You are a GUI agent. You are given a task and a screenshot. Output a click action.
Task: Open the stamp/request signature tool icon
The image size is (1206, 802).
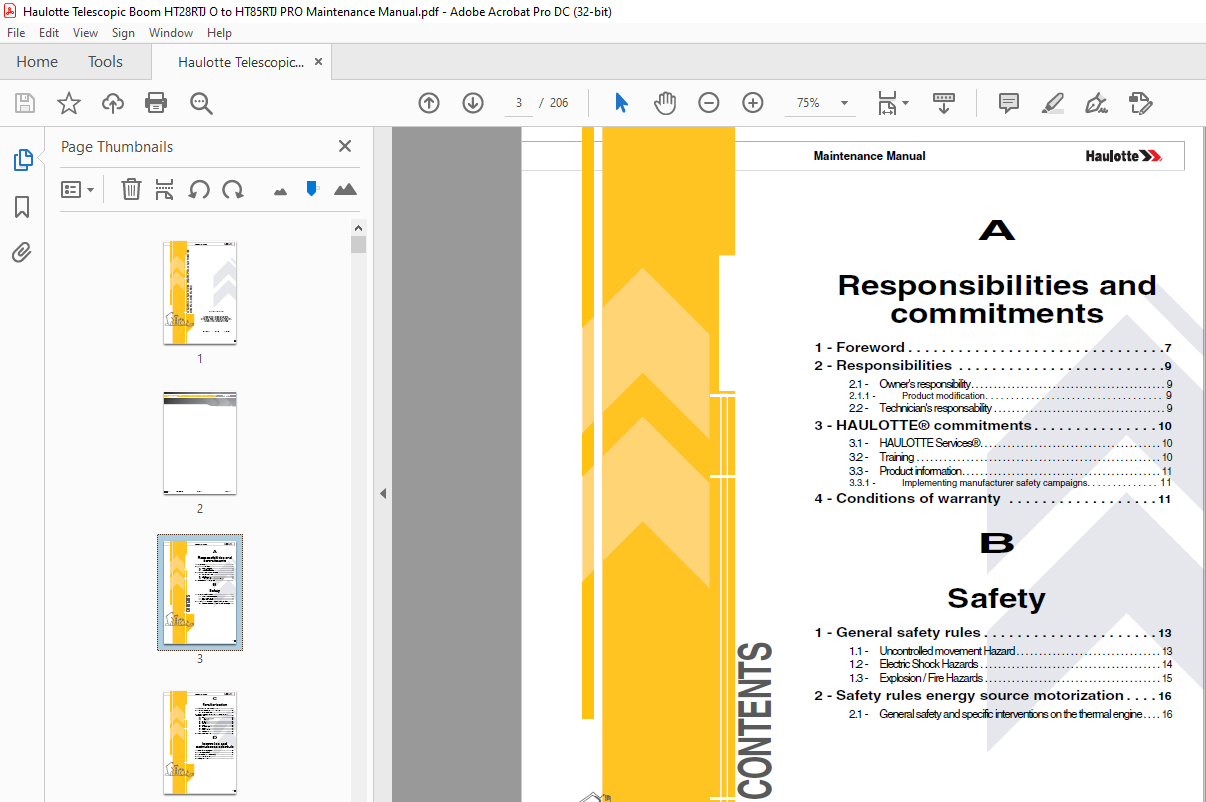[x=1141, y=103]
